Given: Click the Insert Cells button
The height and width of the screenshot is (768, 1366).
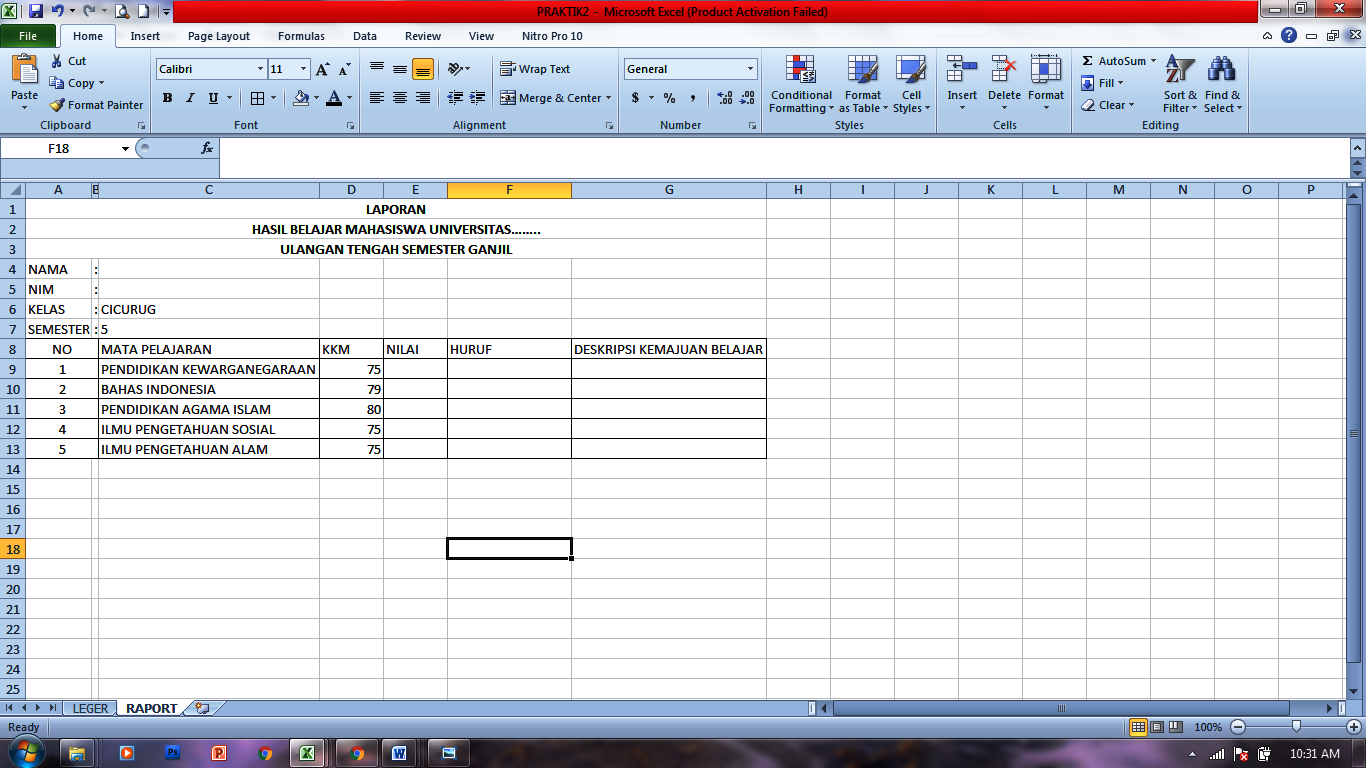Looking at the screenshot, I should click(x=961, y=87).
